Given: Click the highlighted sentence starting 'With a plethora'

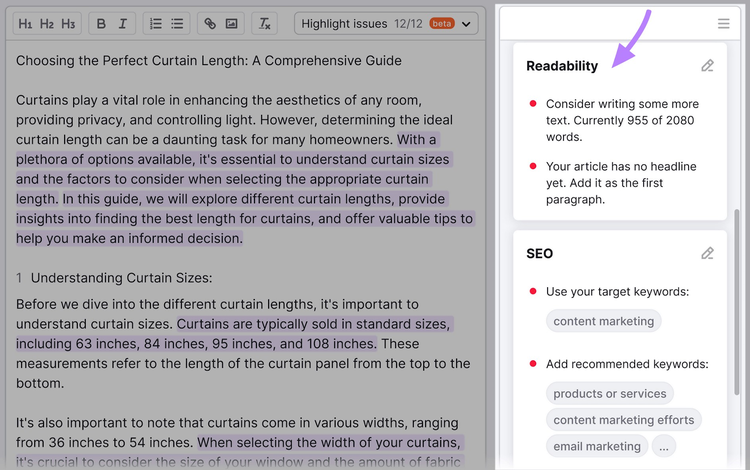Looking at the screenshot, I should tap(233, 169).
